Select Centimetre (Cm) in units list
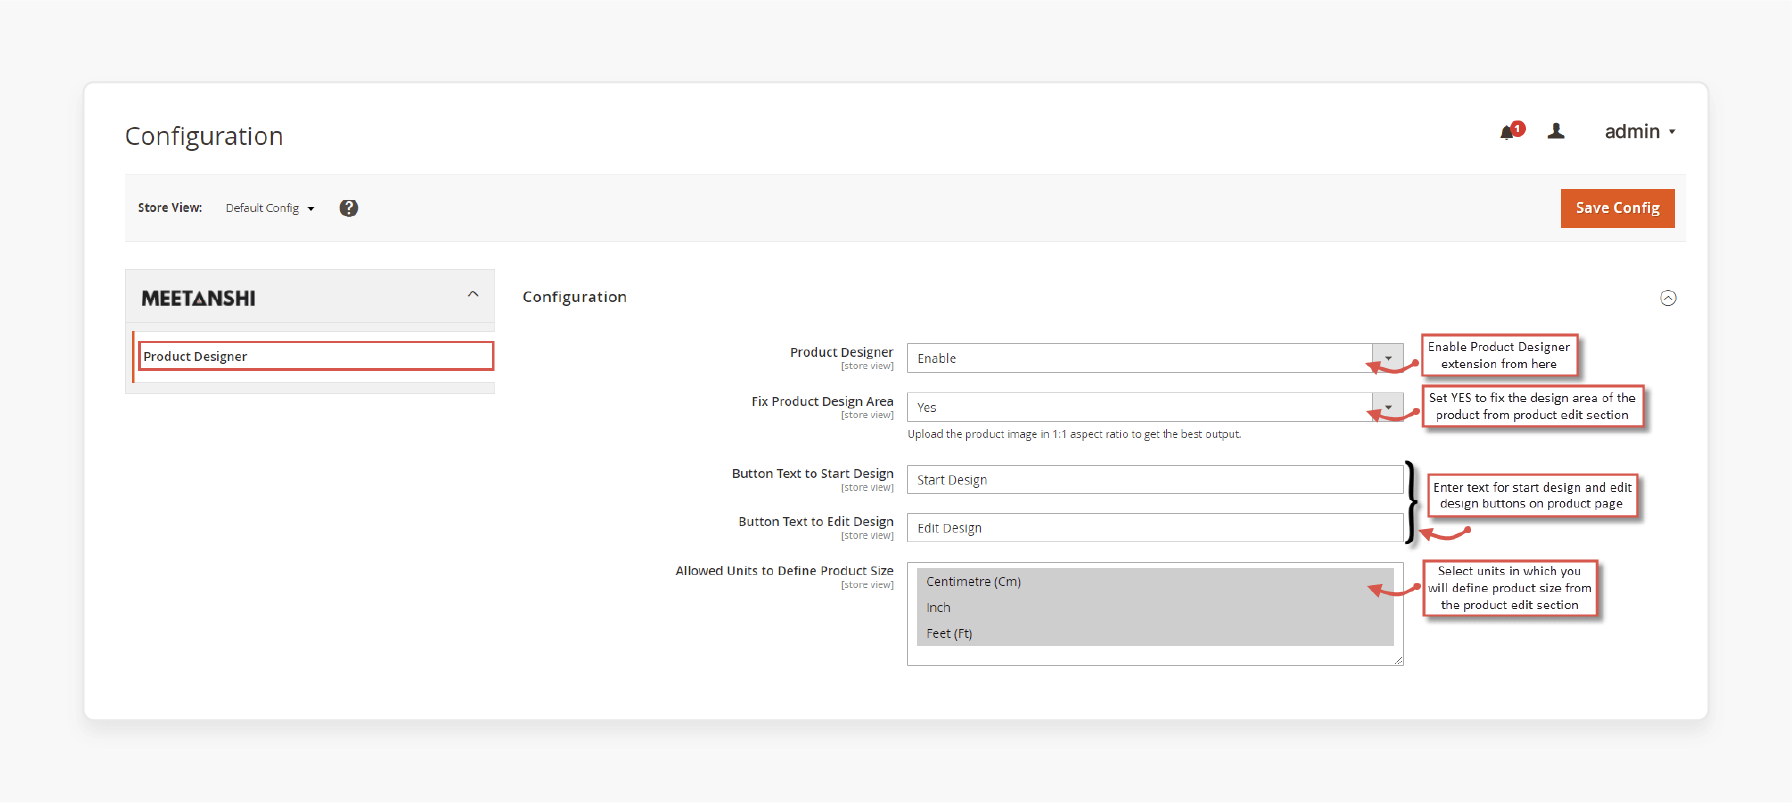 (1155, 581)
